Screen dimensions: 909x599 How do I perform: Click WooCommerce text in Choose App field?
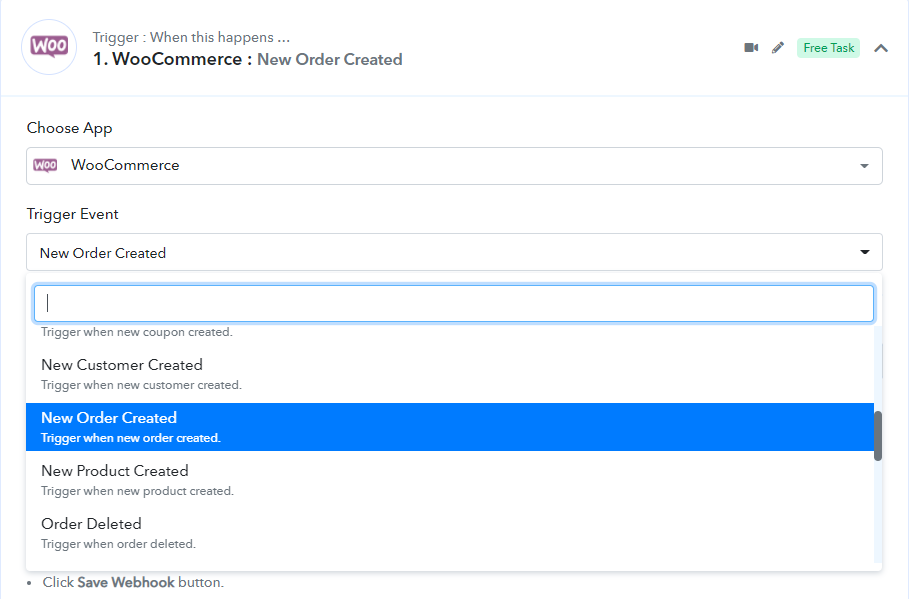coord(125,165)
